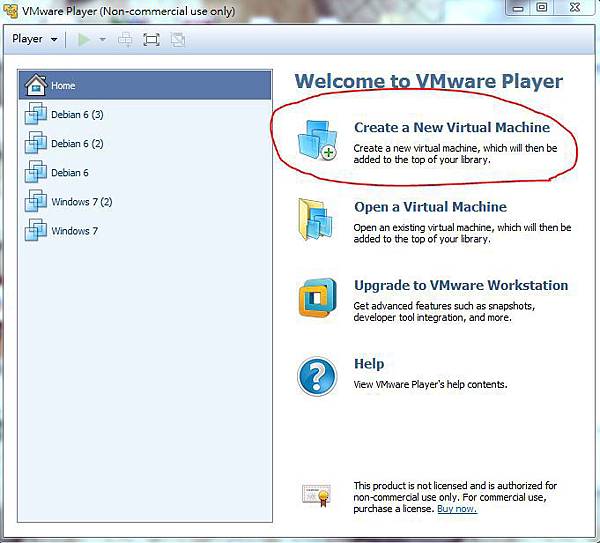Close the VMware Player window

pyautogui.click(x=575, y=8)
